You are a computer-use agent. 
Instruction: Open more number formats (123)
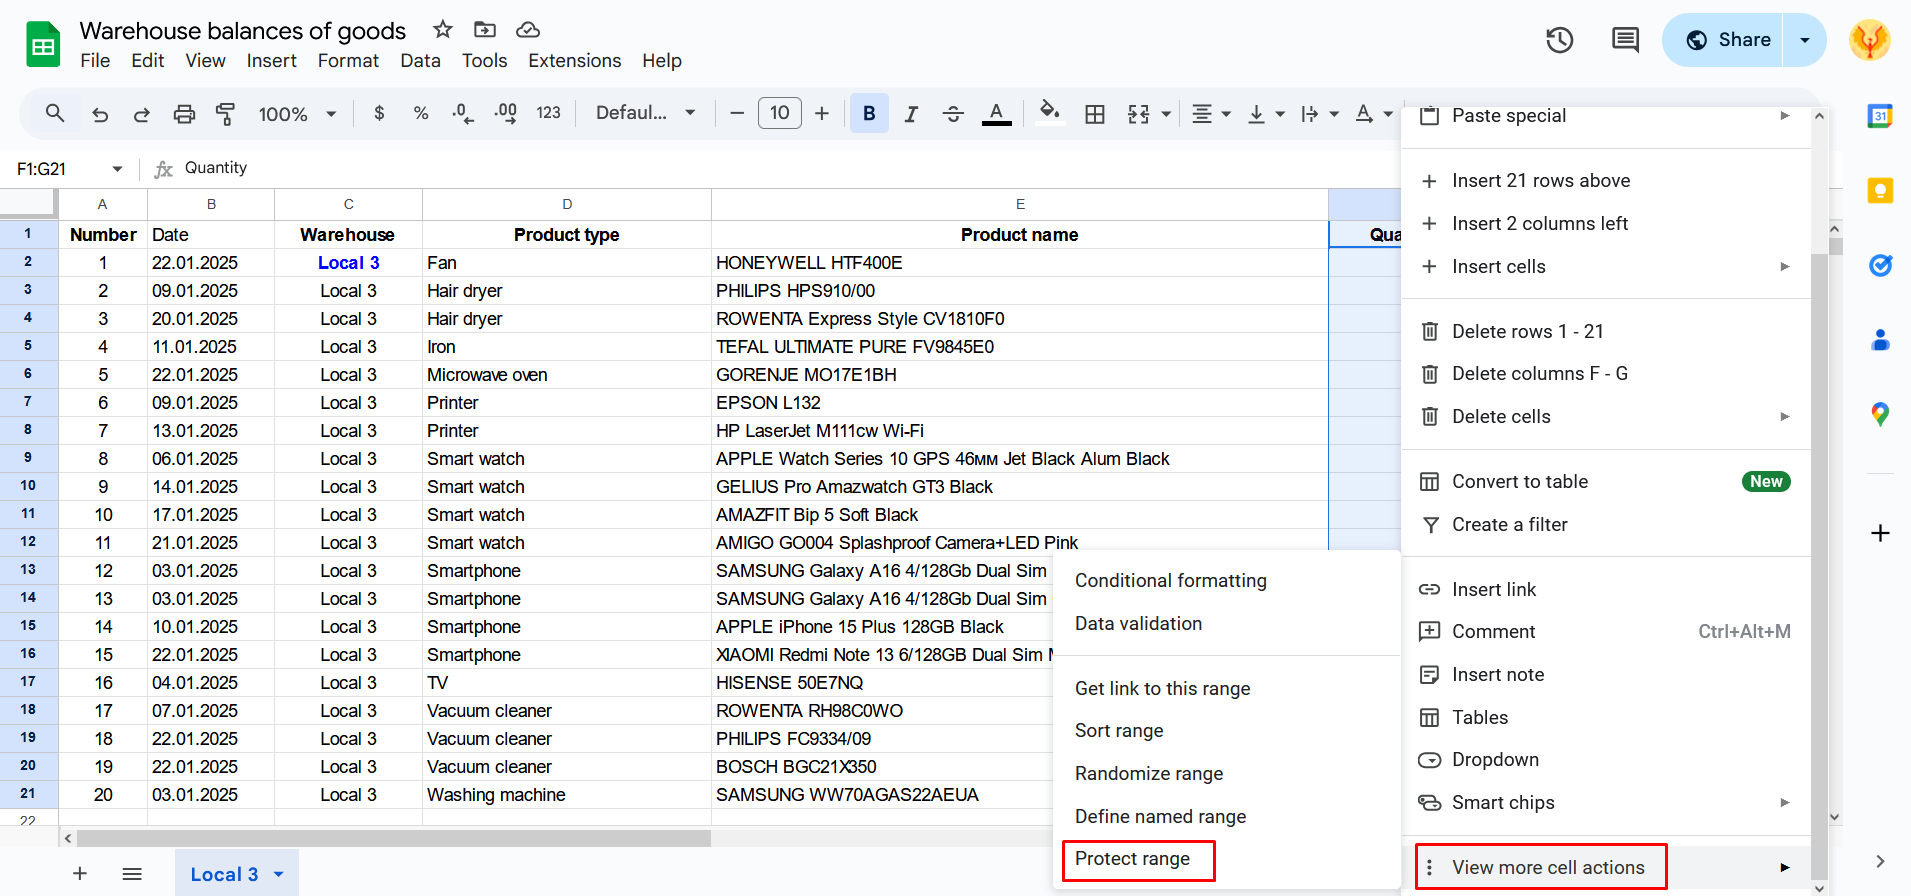point(548,113)
